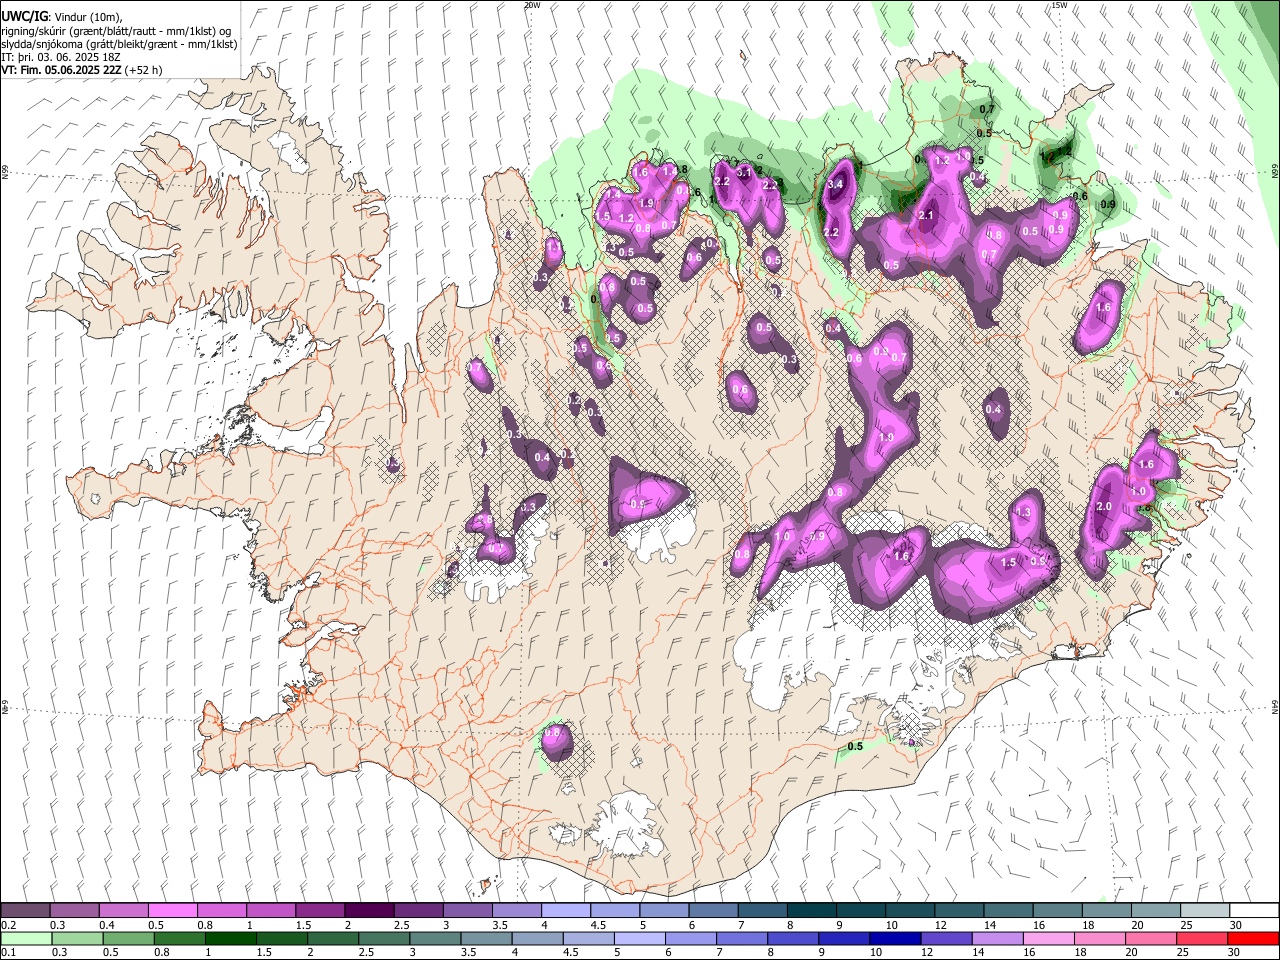Click the light pink 16 rain legend swatch

click(1048, 938)
